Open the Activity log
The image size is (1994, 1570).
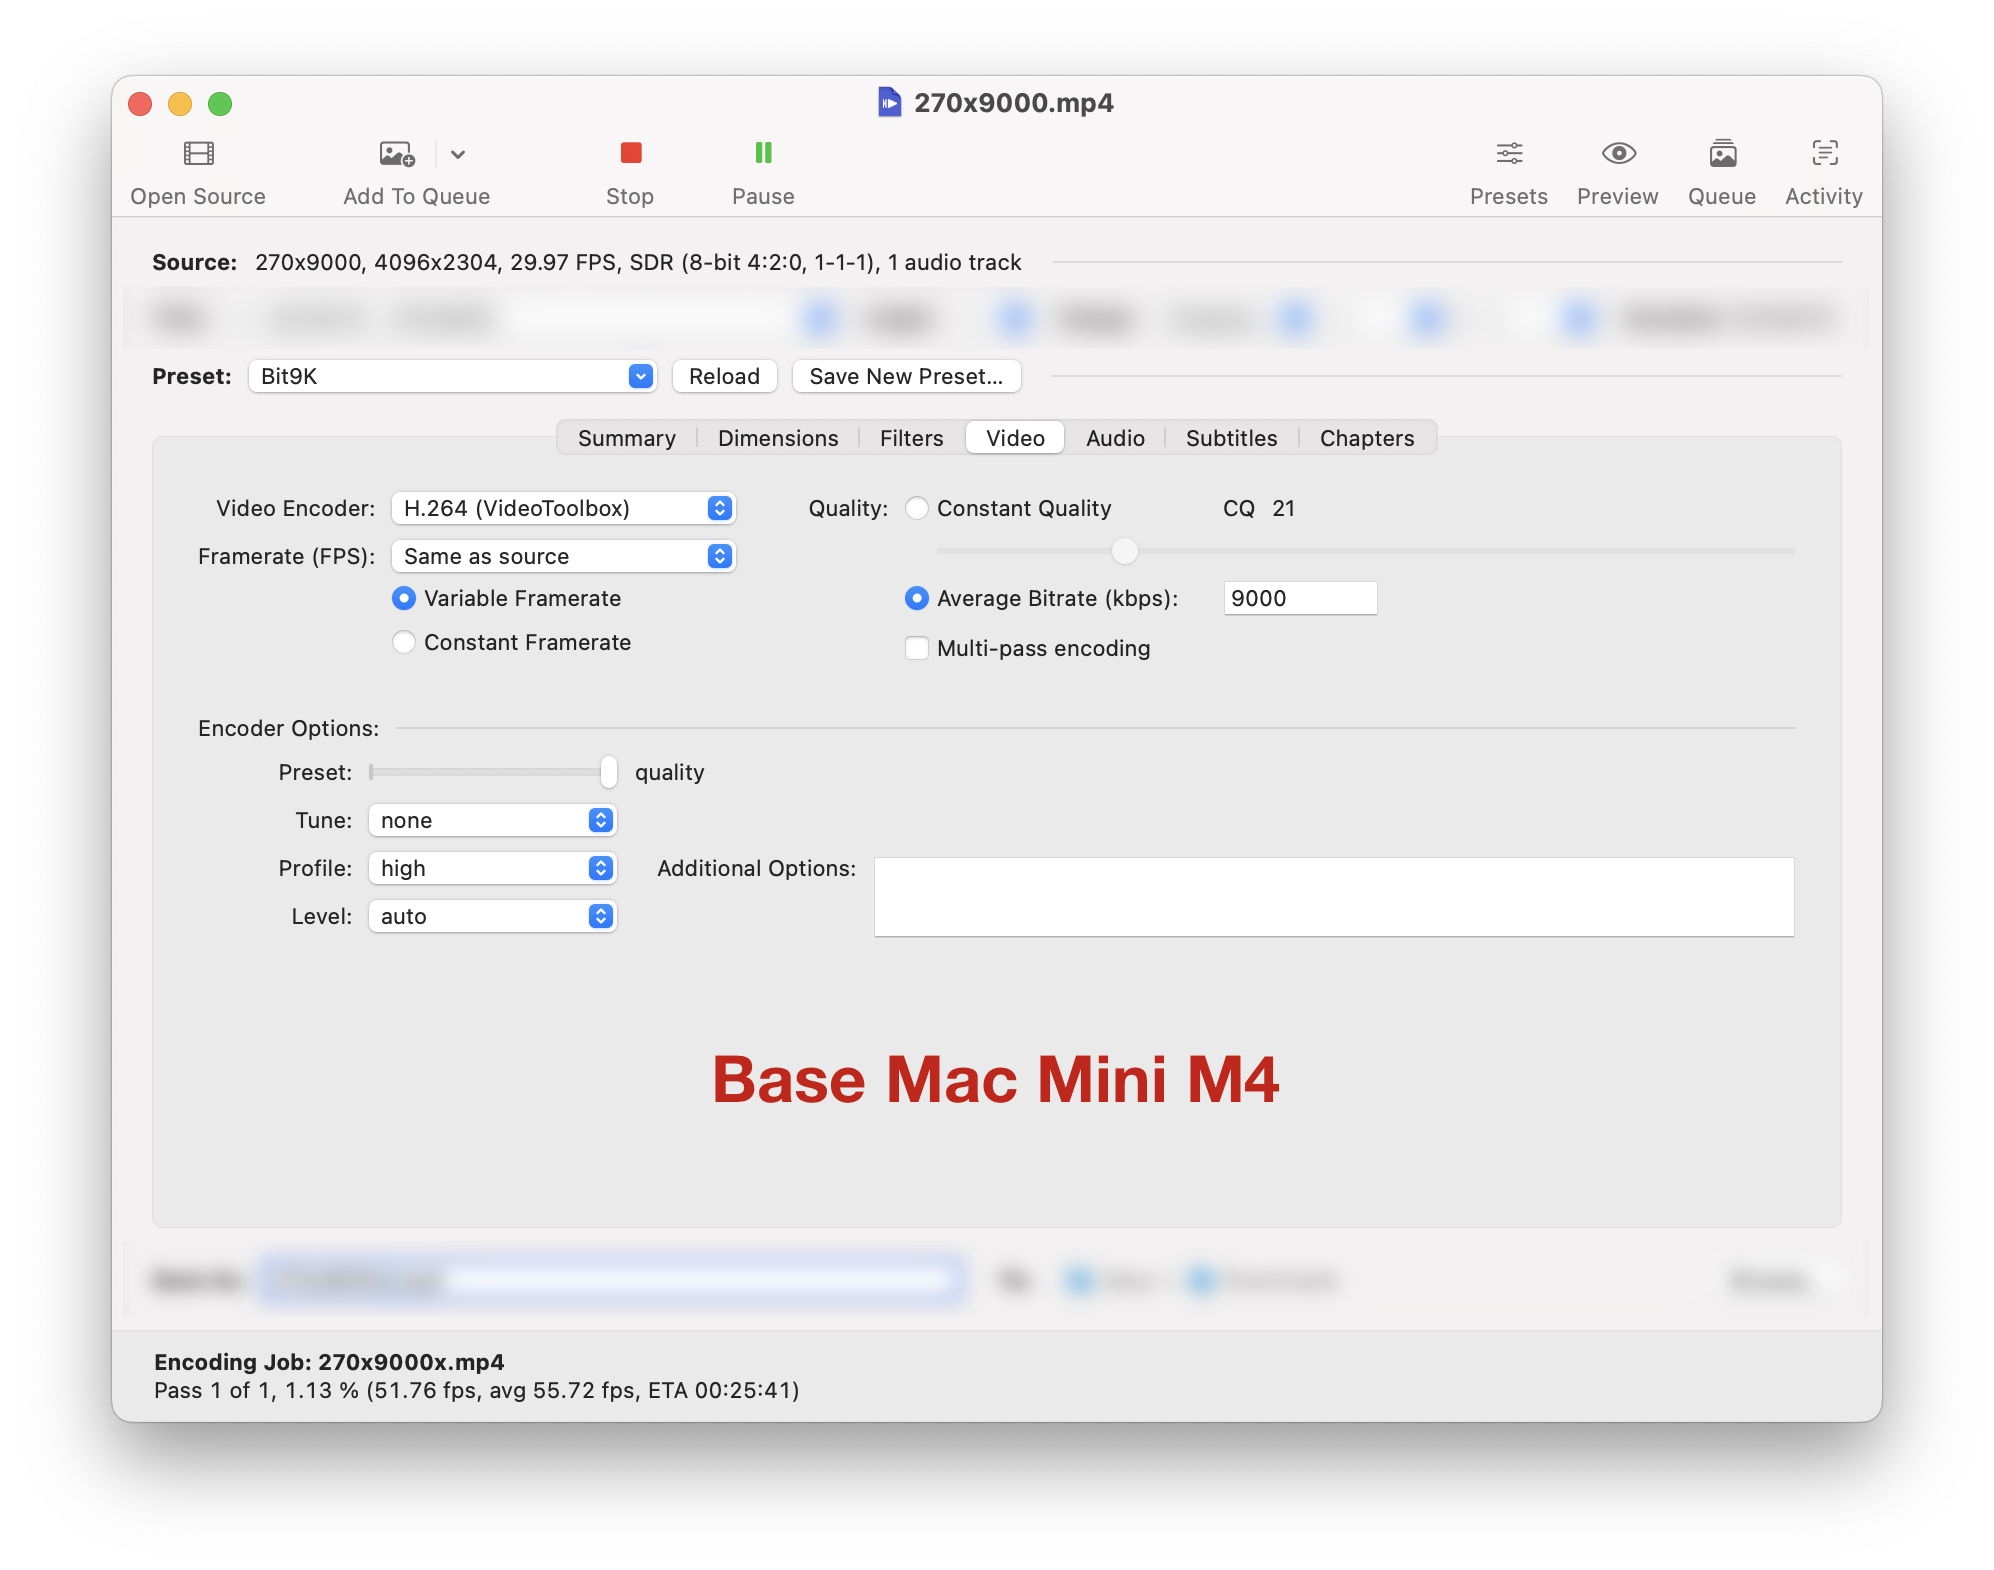coord(1823,153)
